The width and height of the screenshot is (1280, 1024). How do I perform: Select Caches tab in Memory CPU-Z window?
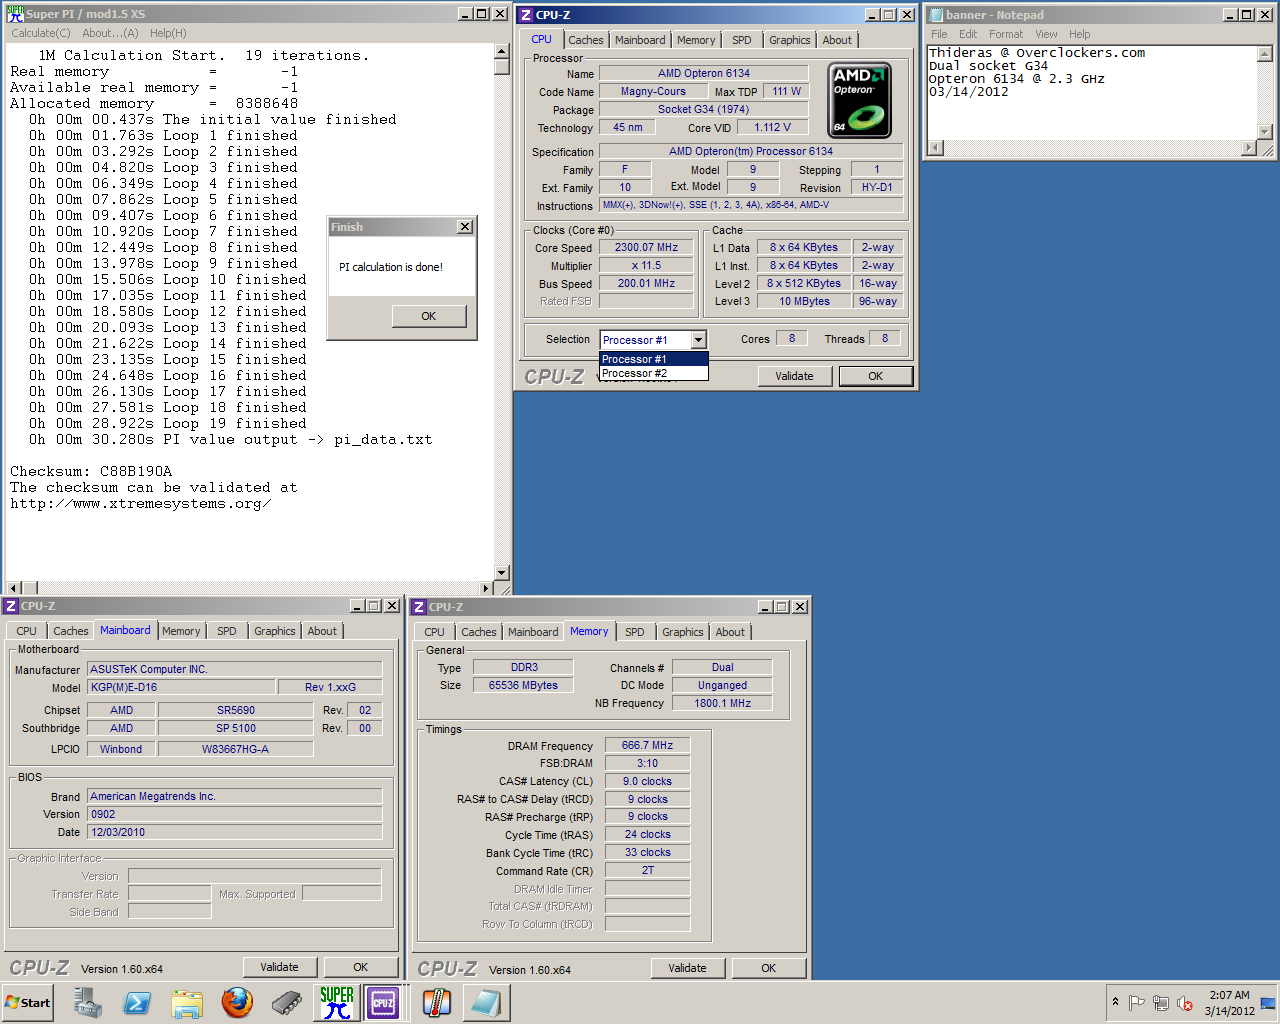pyautogui.click(x=479, y=632)
